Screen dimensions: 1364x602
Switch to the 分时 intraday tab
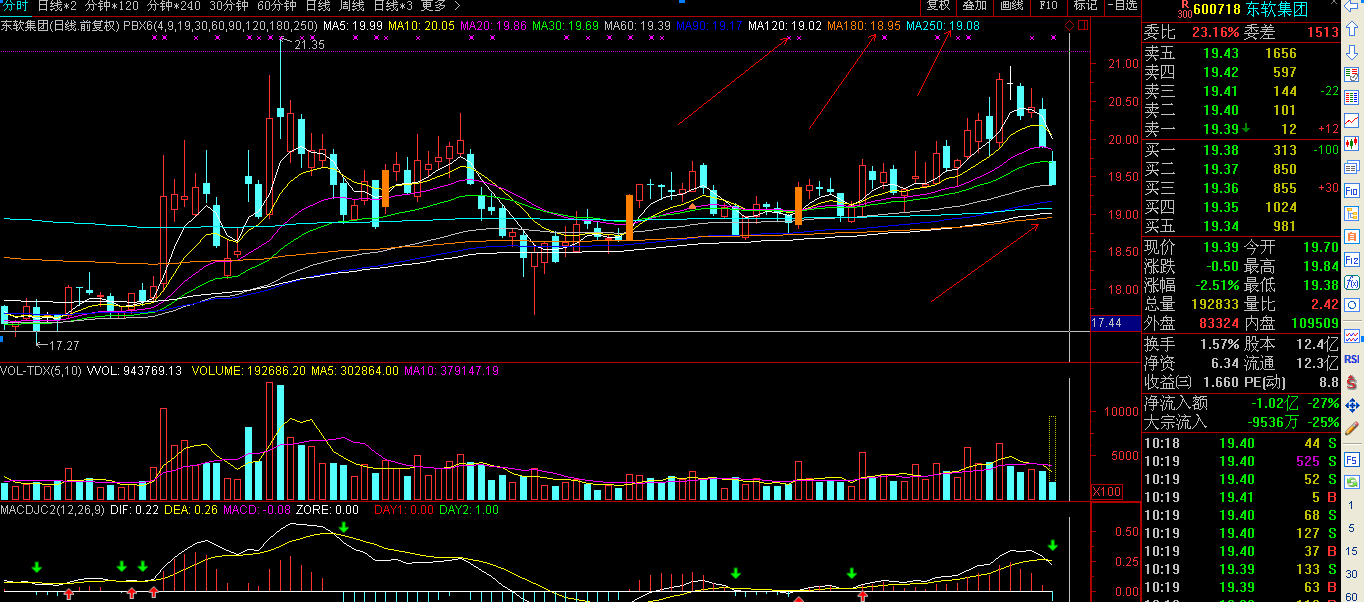[x=15, y=6]
